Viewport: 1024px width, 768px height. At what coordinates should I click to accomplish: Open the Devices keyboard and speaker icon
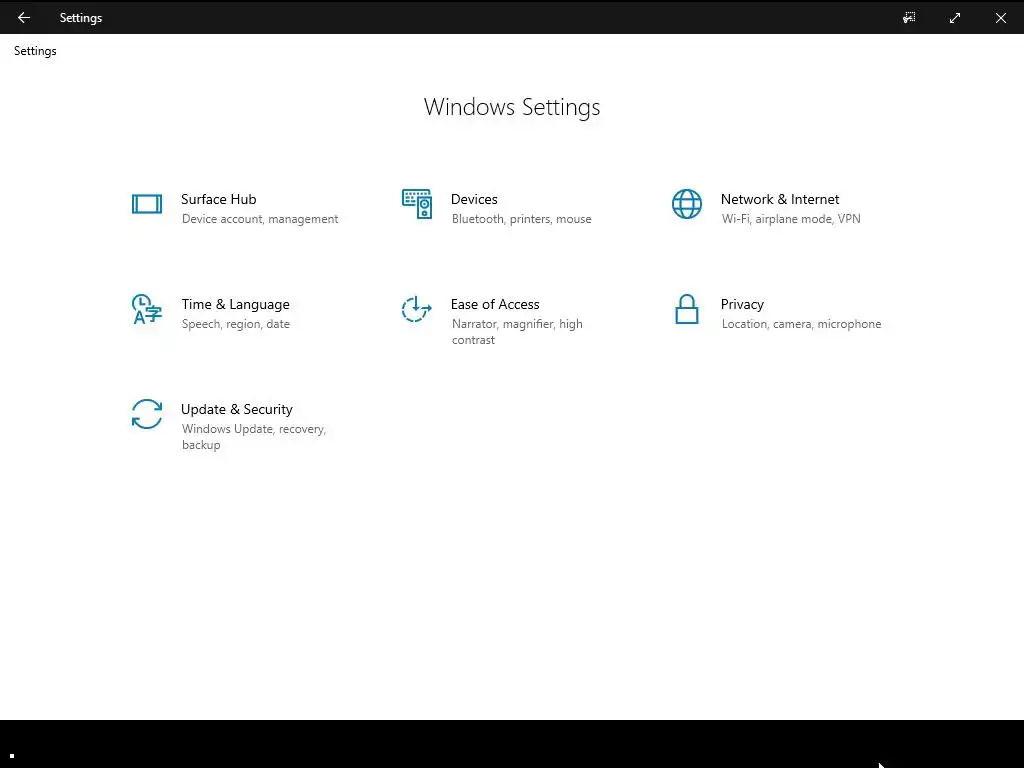click(x=417, y=204)
